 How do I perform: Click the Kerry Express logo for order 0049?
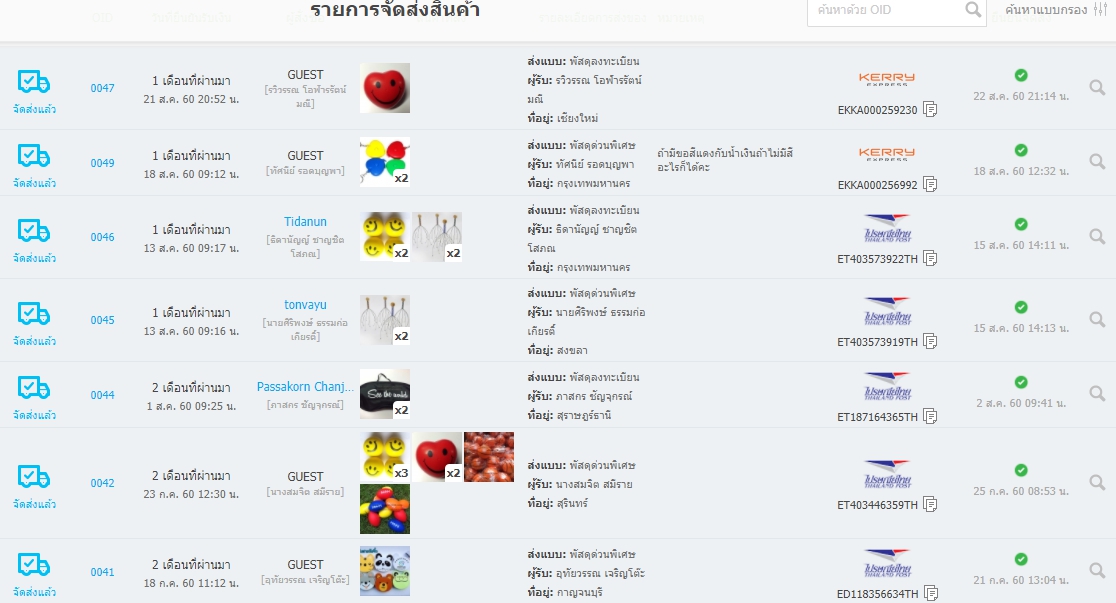click(x=886, y=155)
